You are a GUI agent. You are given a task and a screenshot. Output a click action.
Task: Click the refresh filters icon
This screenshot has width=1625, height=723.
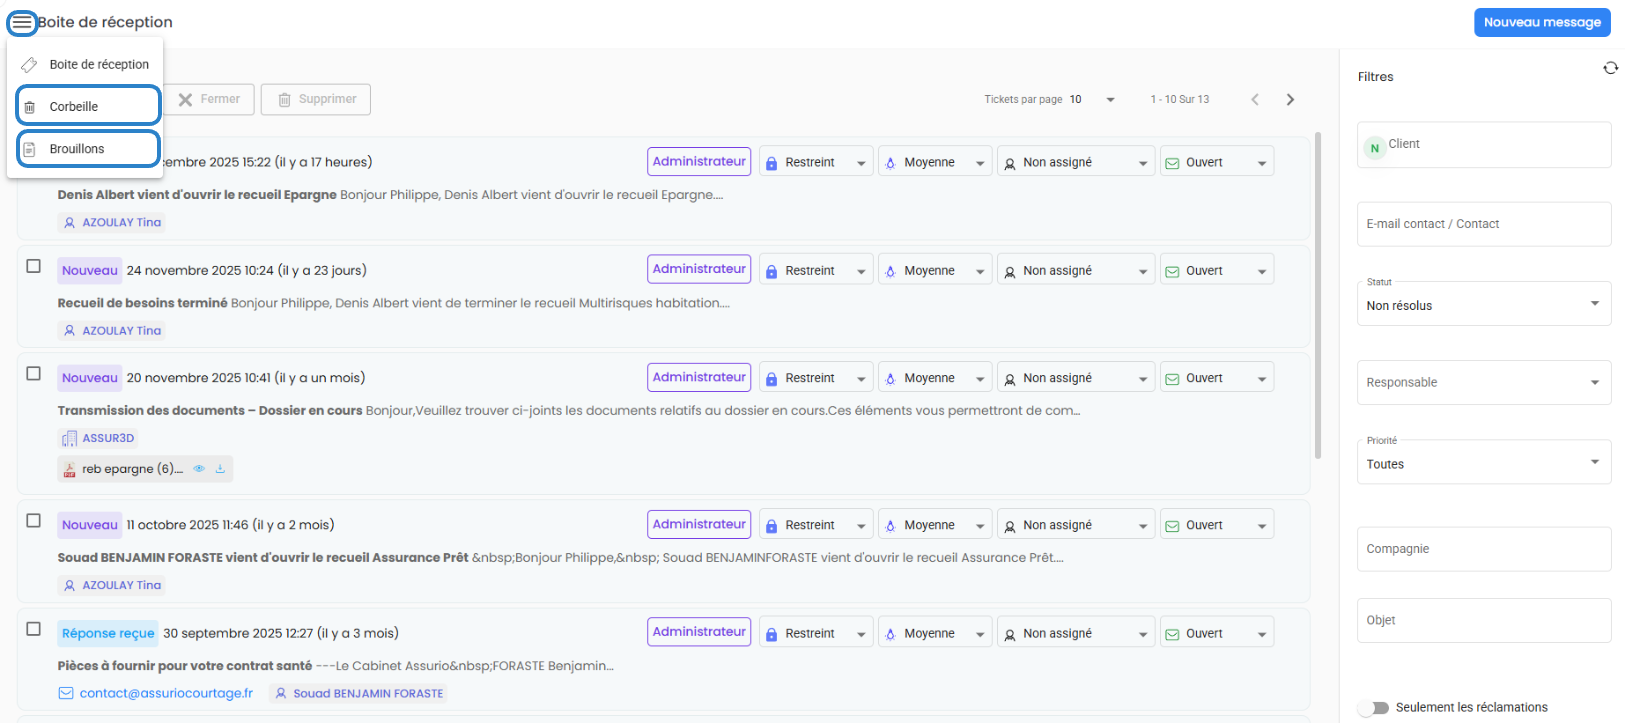1610,68
